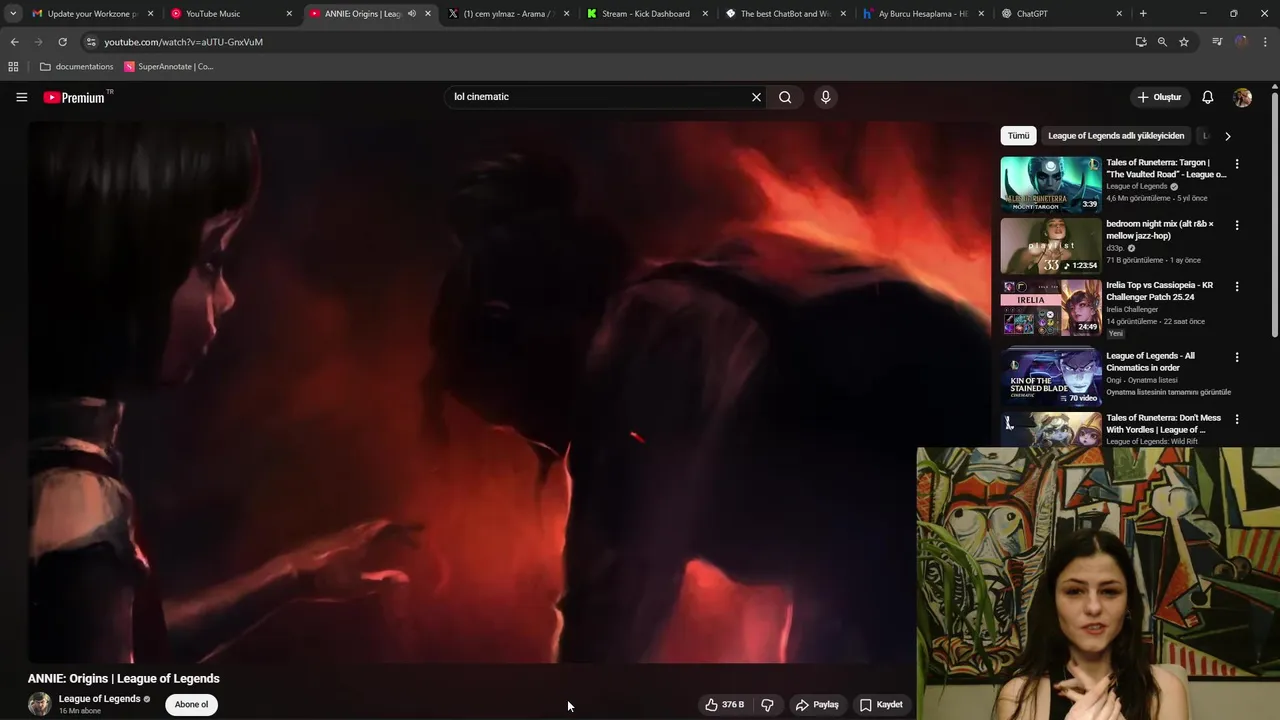Click the Kaydet save button
Image resolution: width=1280 pixels, height=720 pixels.
881,705
